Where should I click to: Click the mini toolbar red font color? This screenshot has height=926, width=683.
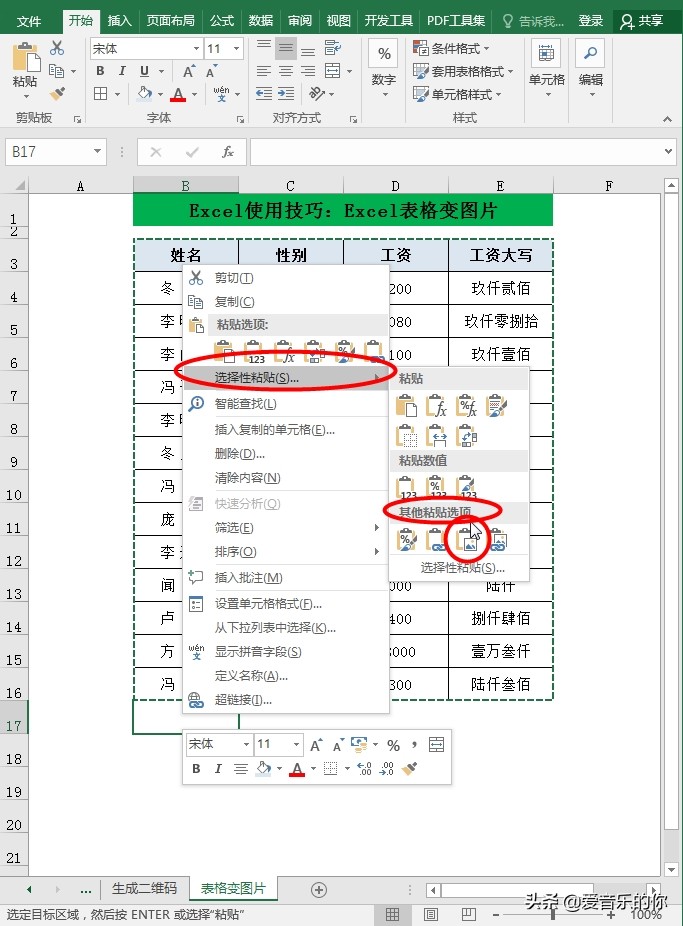click(298, 769)
